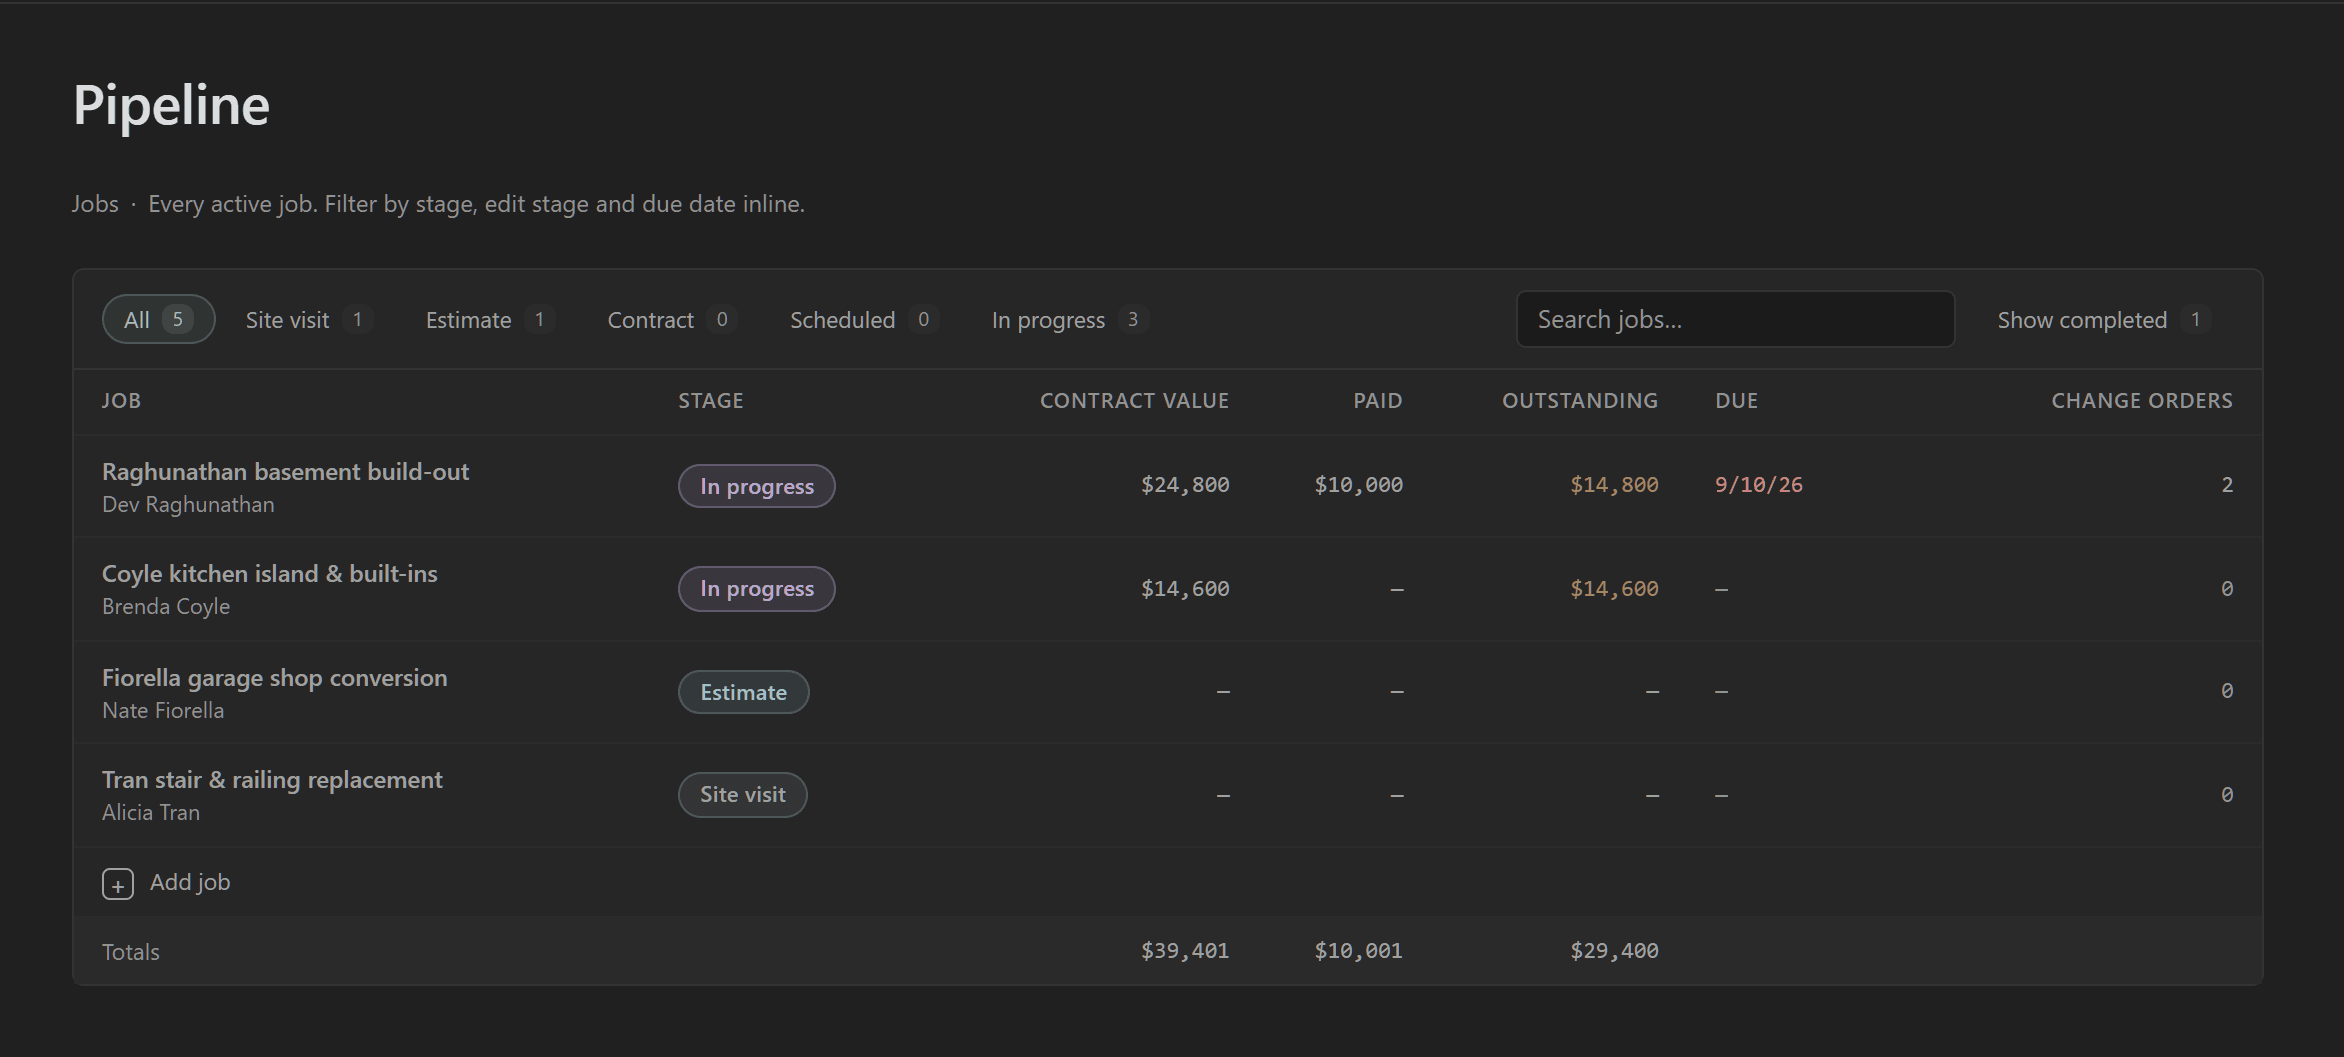
Task: Click change orders count 2 for Raghunathan
Action: 2227,485
